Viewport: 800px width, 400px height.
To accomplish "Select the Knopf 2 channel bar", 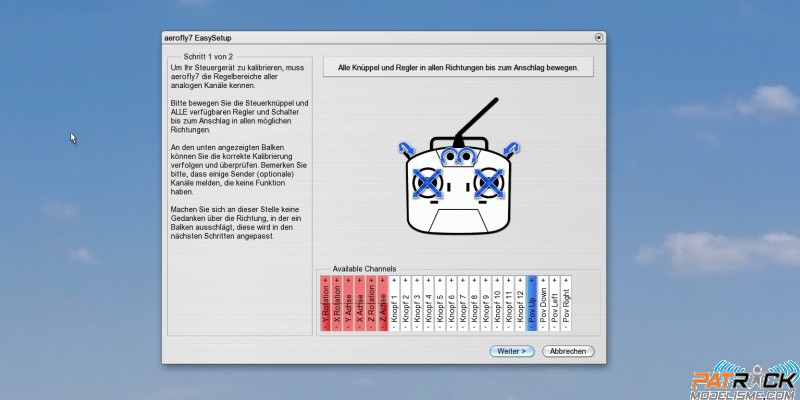I will pyautogui.click(x=406, y=303).
